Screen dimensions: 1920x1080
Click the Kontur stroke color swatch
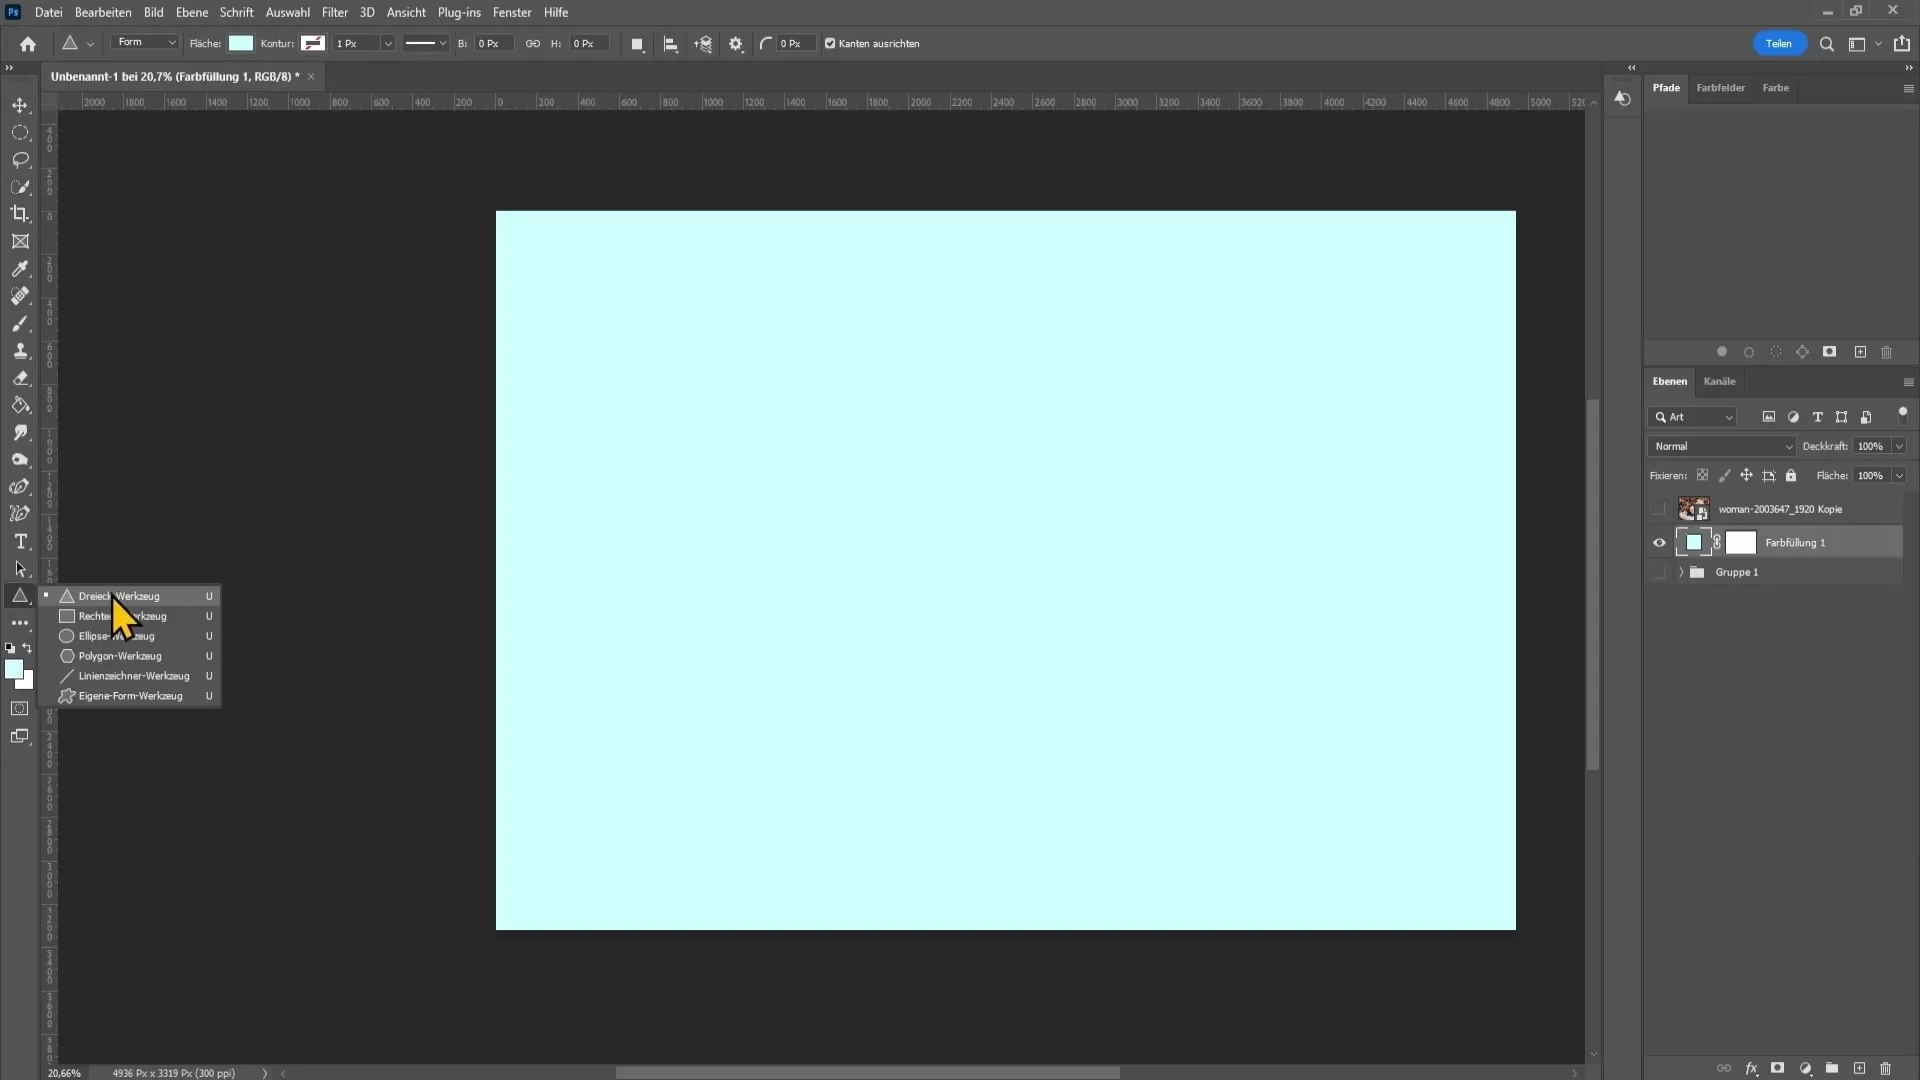(x=313, y=43)
